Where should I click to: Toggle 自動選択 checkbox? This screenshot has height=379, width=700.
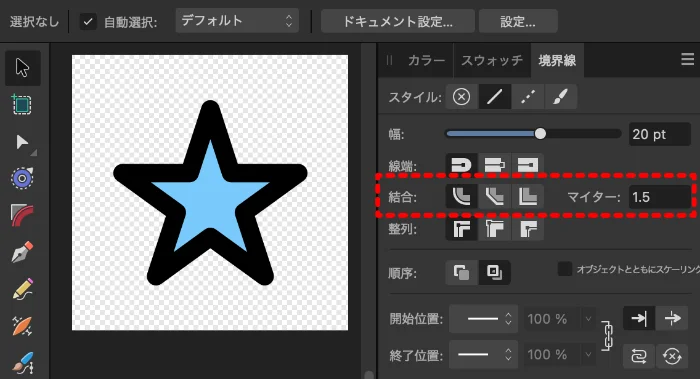(x=88, y=21)
